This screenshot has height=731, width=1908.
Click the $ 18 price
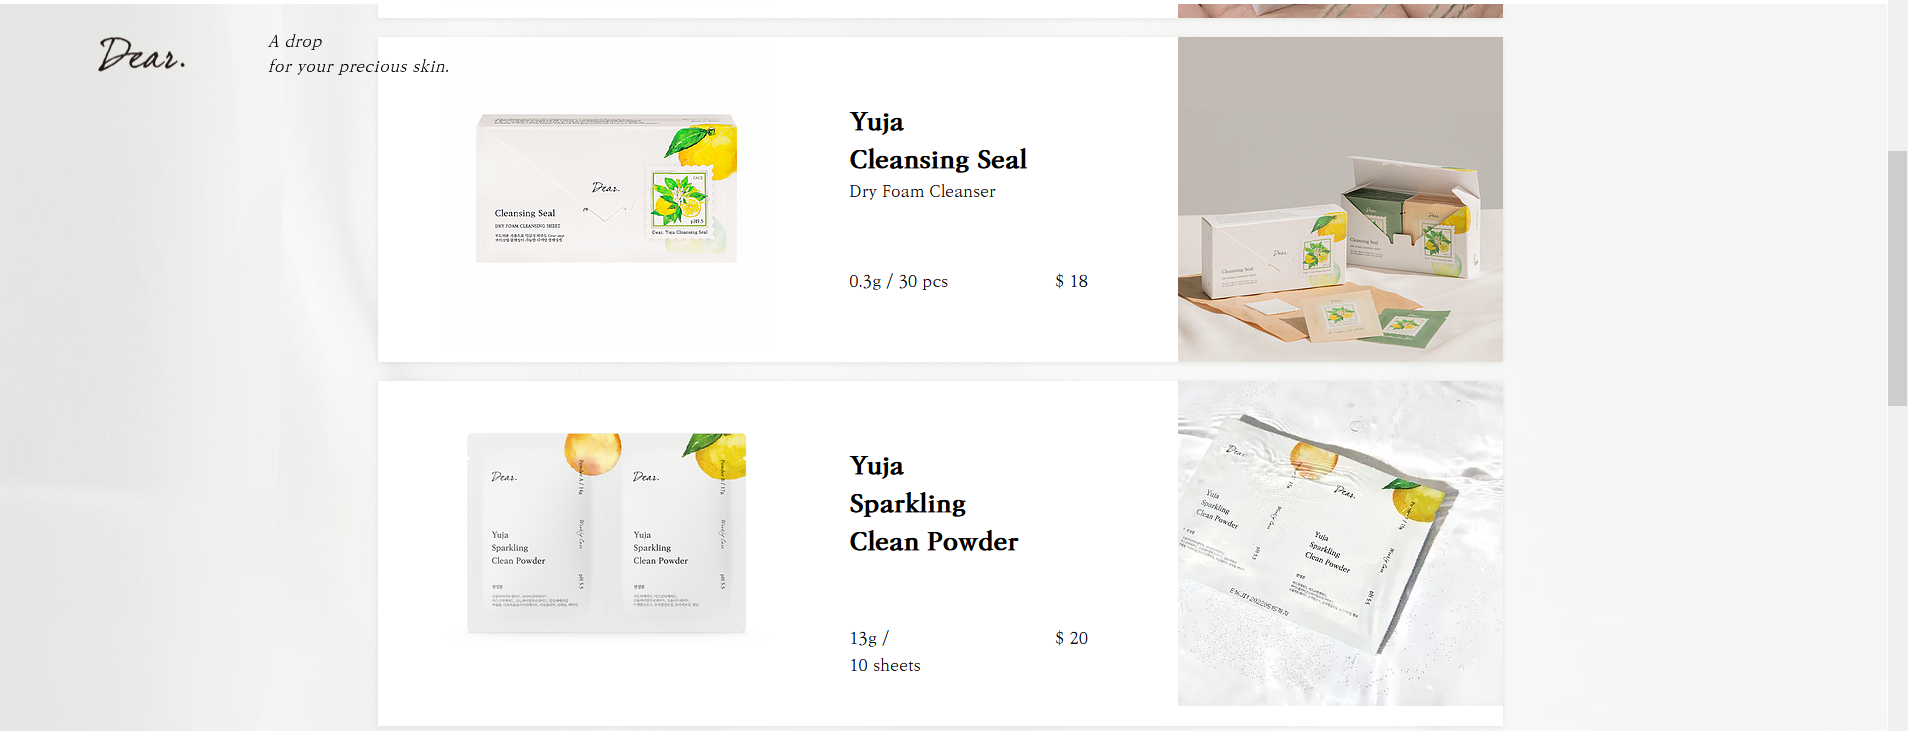click(1071, 281)
